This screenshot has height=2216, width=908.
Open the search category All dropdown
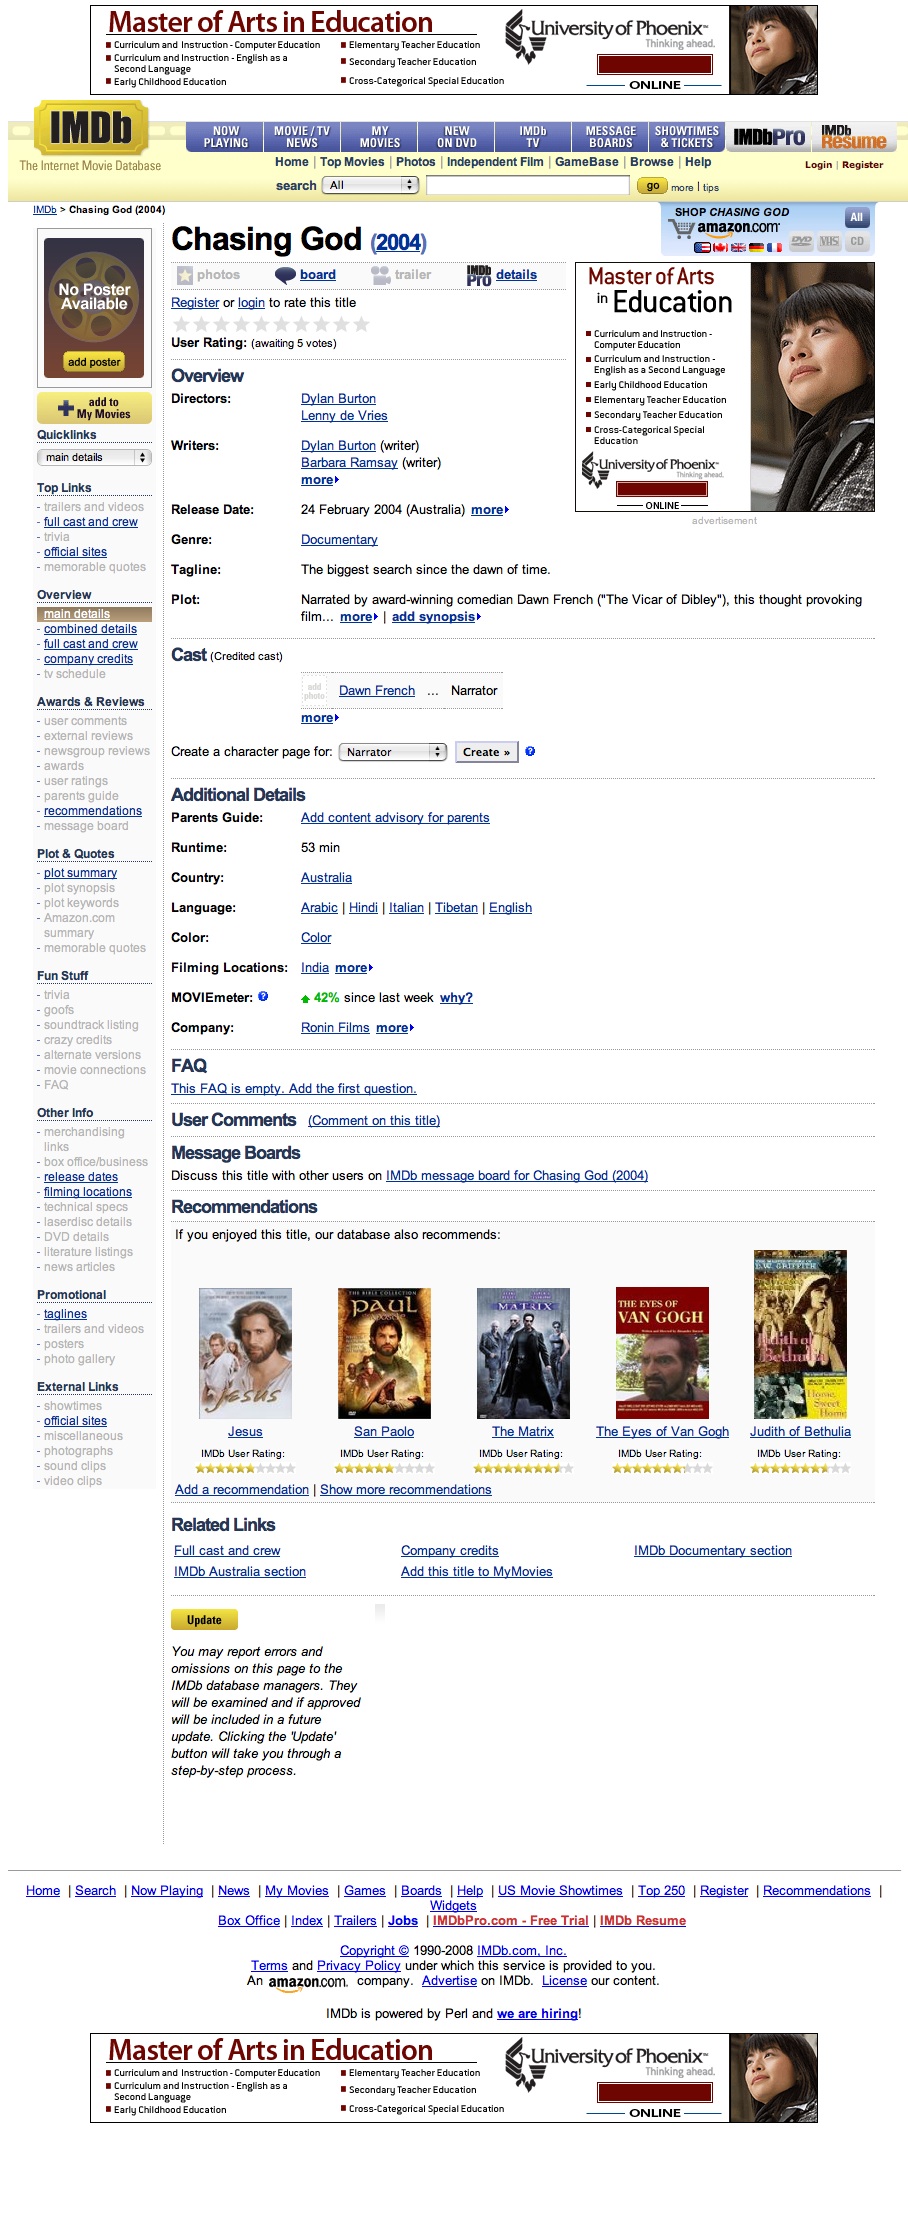pos(369,185)
